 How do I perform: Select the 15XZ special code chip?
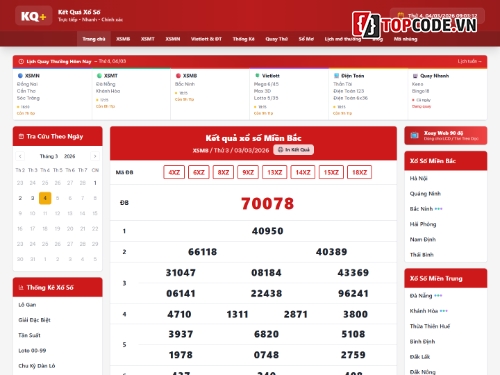[x=331, y=172]
